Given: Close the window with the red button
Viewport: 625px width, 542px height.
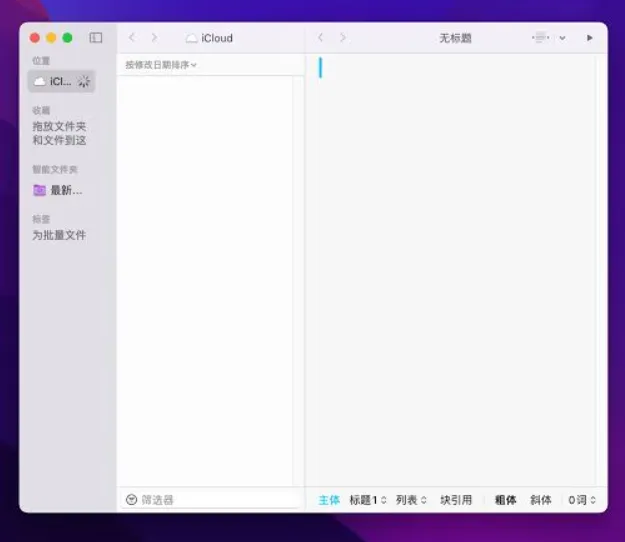Looking at the screenshot, I should (35, 38).
